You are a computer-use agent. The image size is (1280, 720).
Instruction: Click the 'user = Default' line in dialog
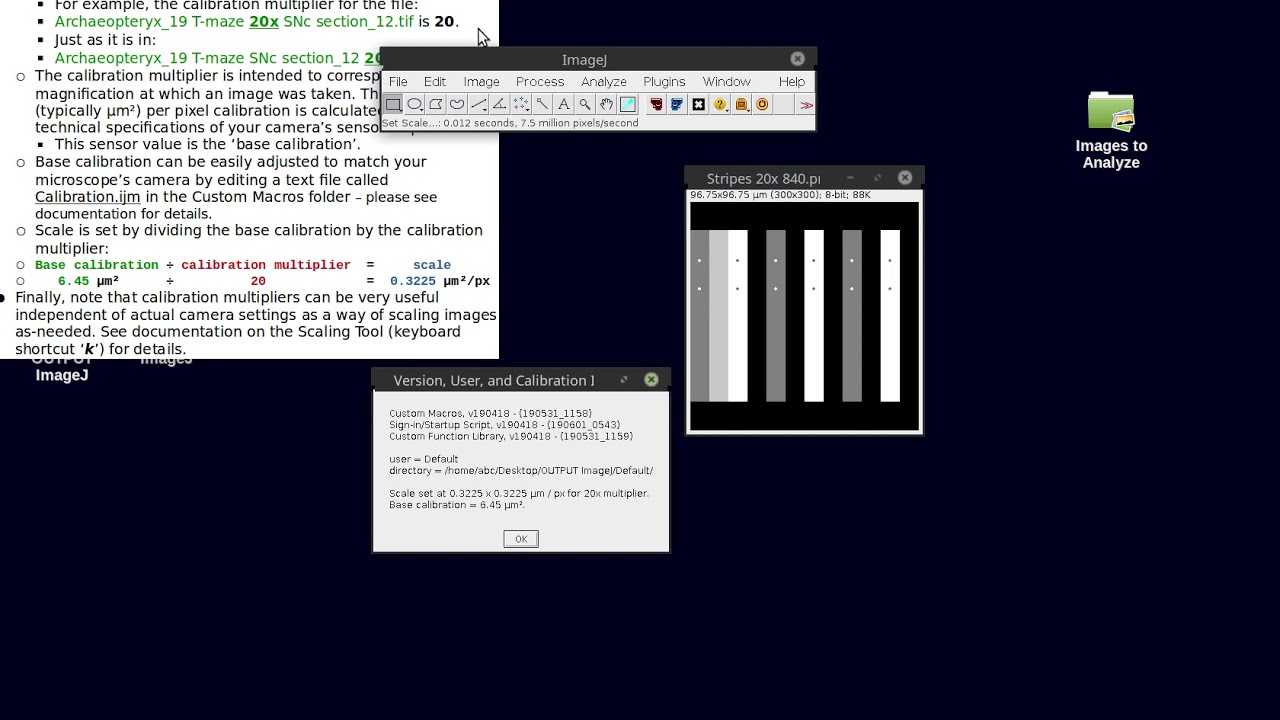coord(424,459)
